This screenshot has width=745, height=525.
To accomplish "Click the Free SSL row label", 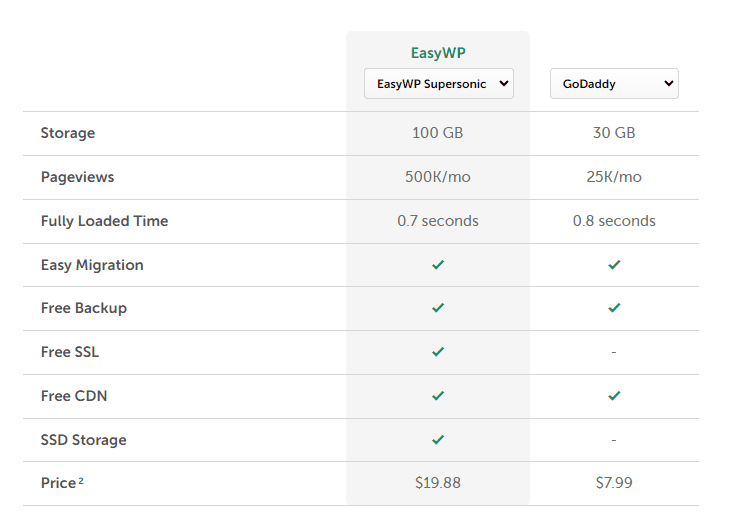I will [x=70, y=352].
